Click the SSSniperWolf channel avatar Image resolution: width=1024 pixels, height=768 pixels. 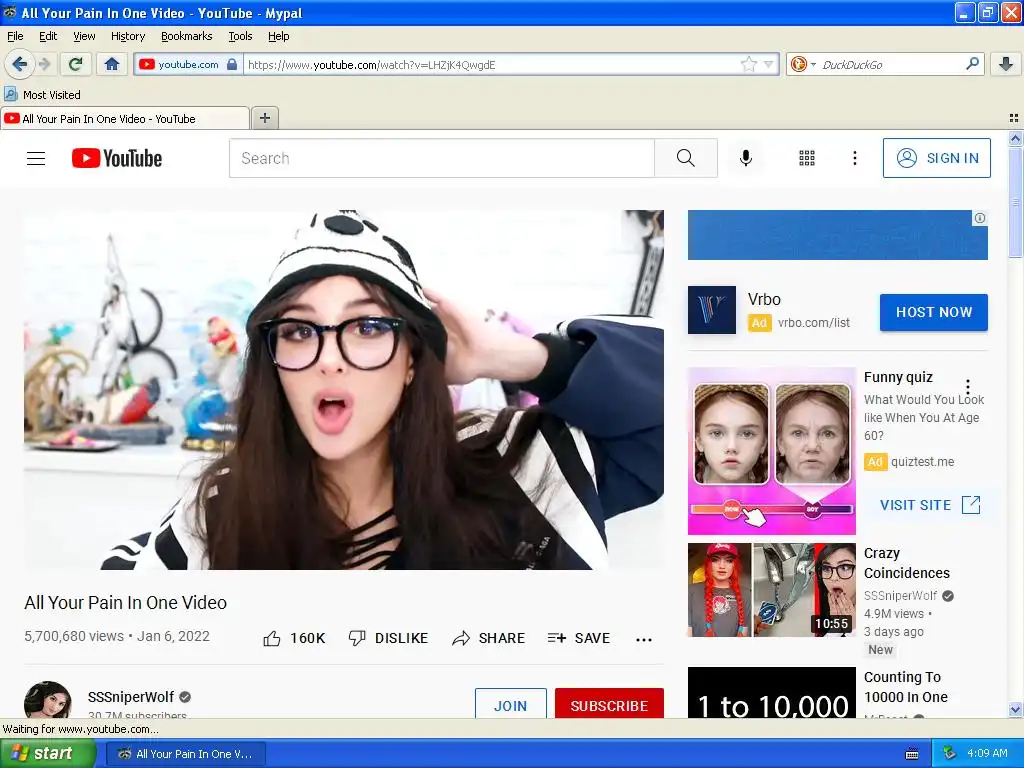tap(48, 701)
